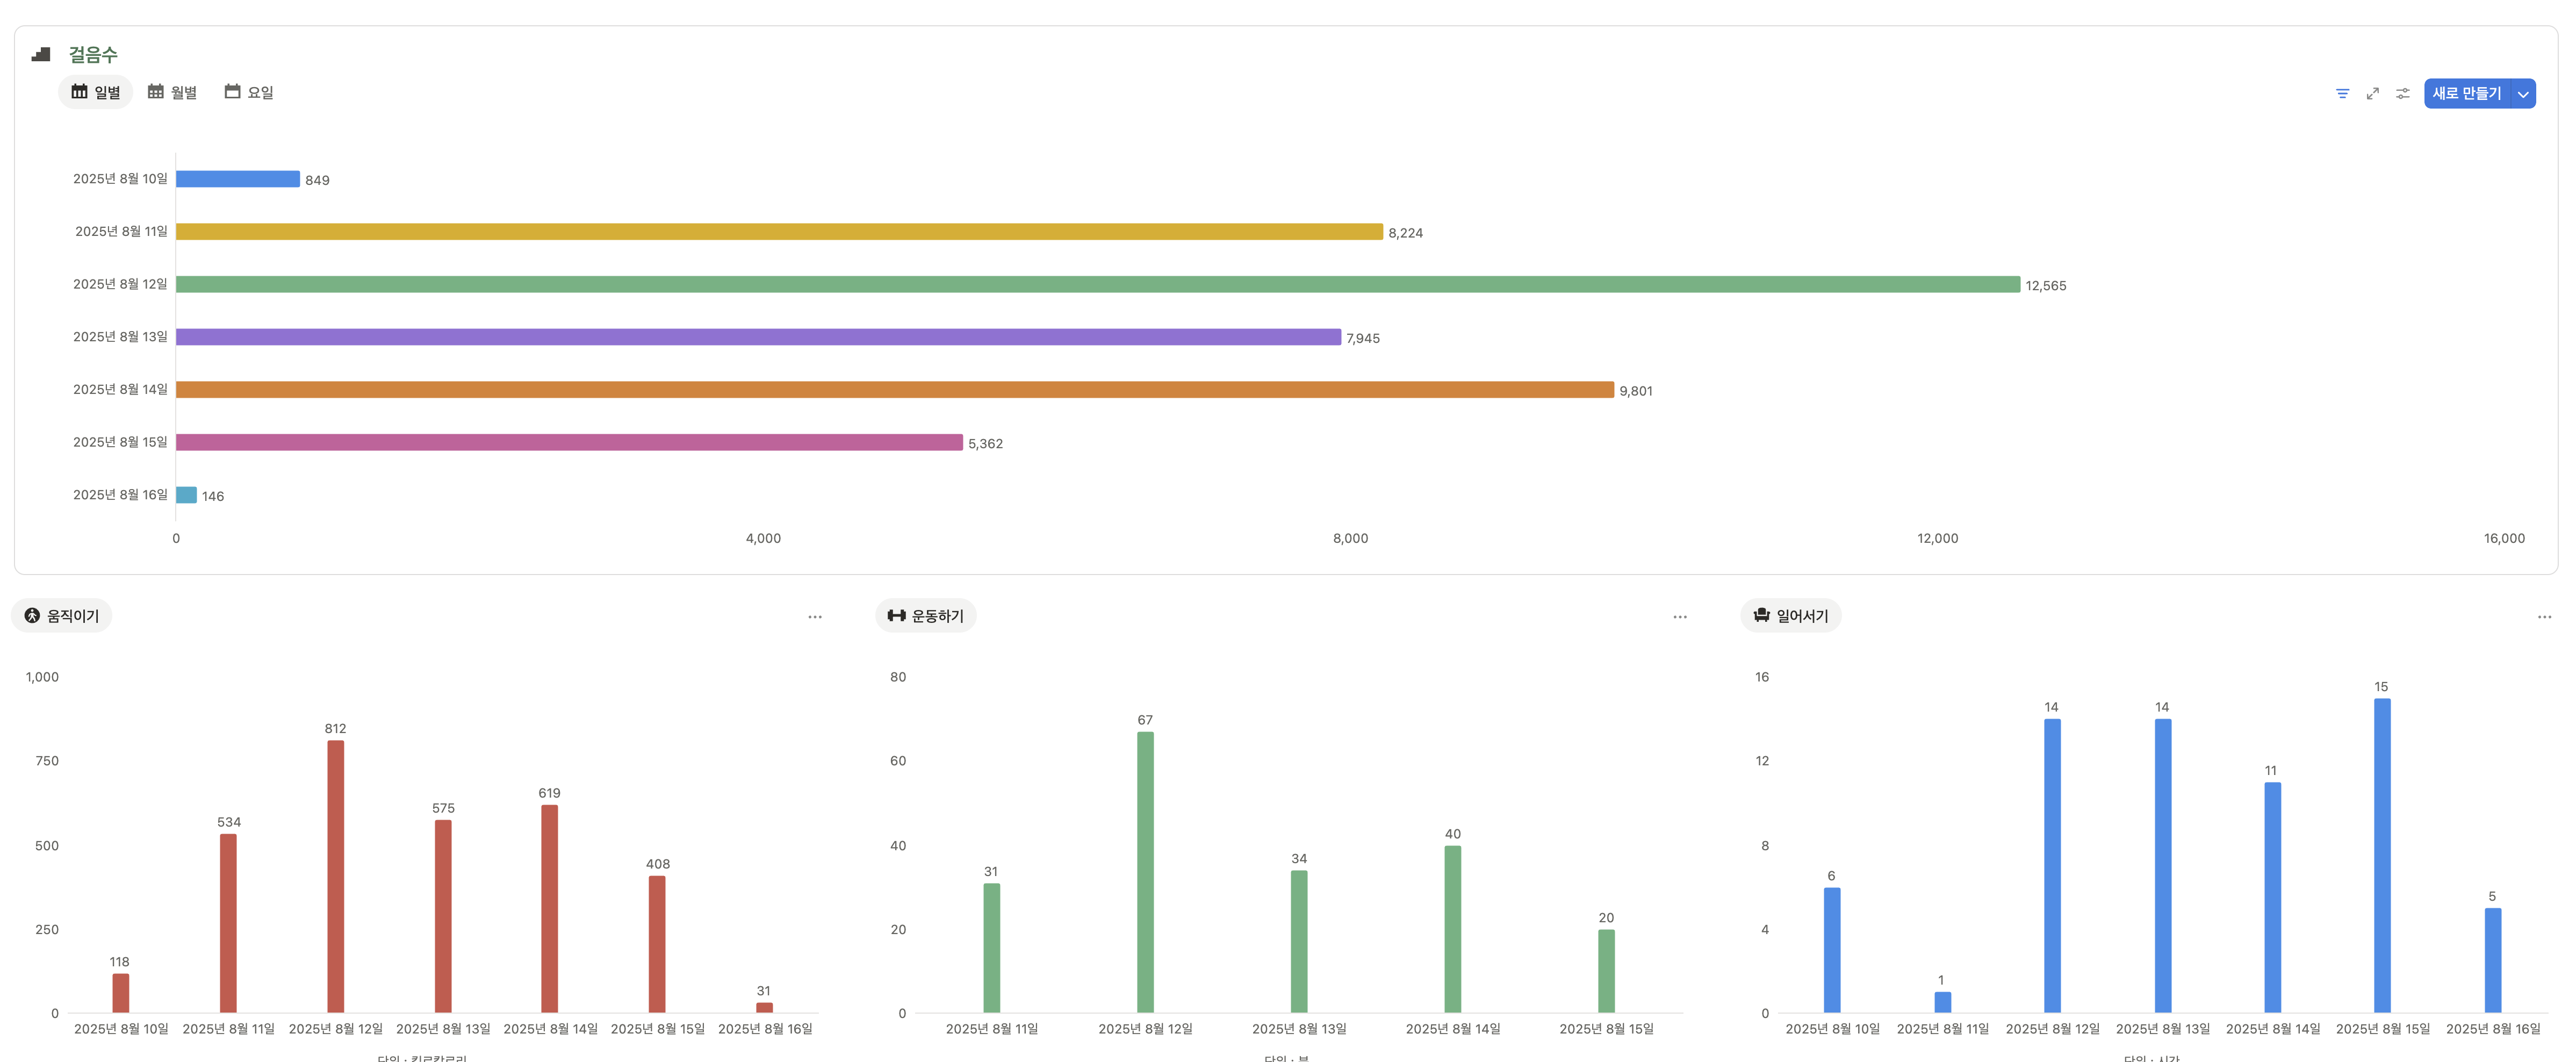
Task: Click the 움직이기 person icon
Action: point(32,615)
